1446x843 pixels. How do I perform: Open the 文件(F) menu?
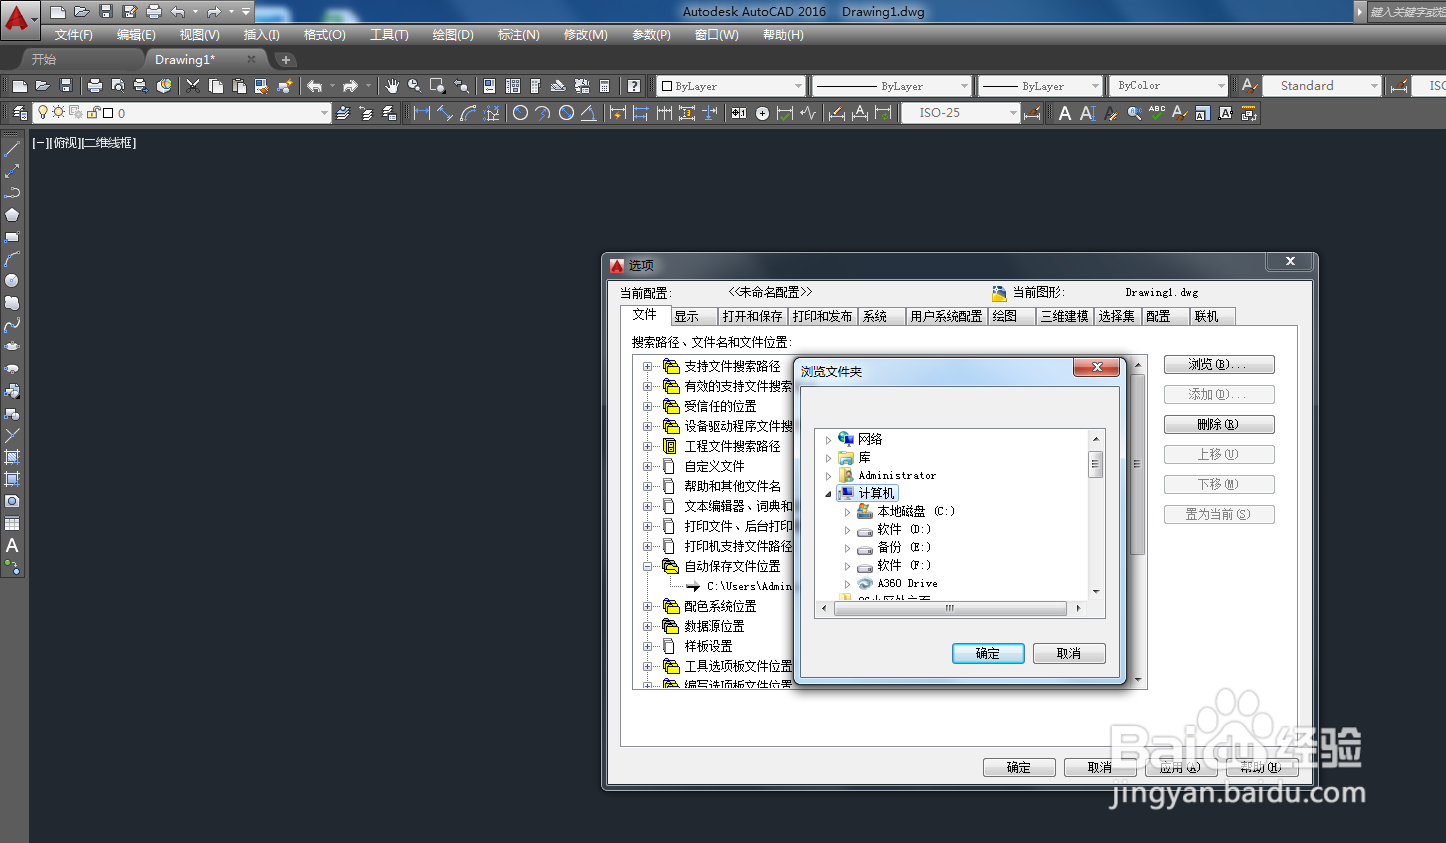pyautogui.click(x=73, y=35)
